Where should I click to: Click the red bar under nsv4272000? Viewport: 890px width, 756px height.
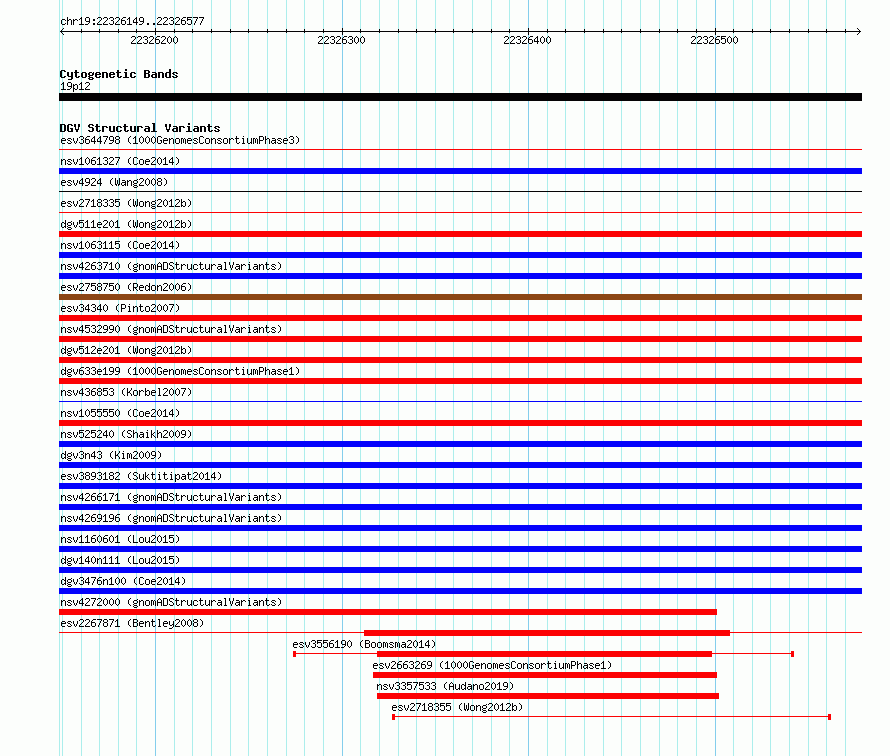388,612
